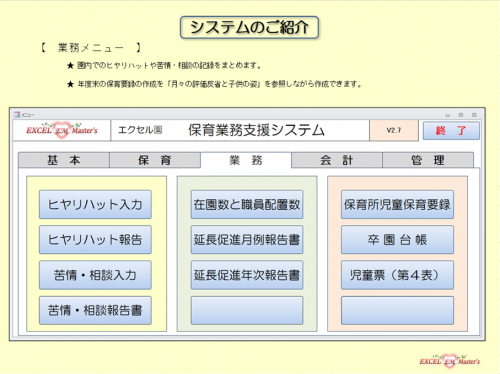Screen dimensions: 500x374
Task: Click 保育所児童保育要録 button
Action: (397, 204)
